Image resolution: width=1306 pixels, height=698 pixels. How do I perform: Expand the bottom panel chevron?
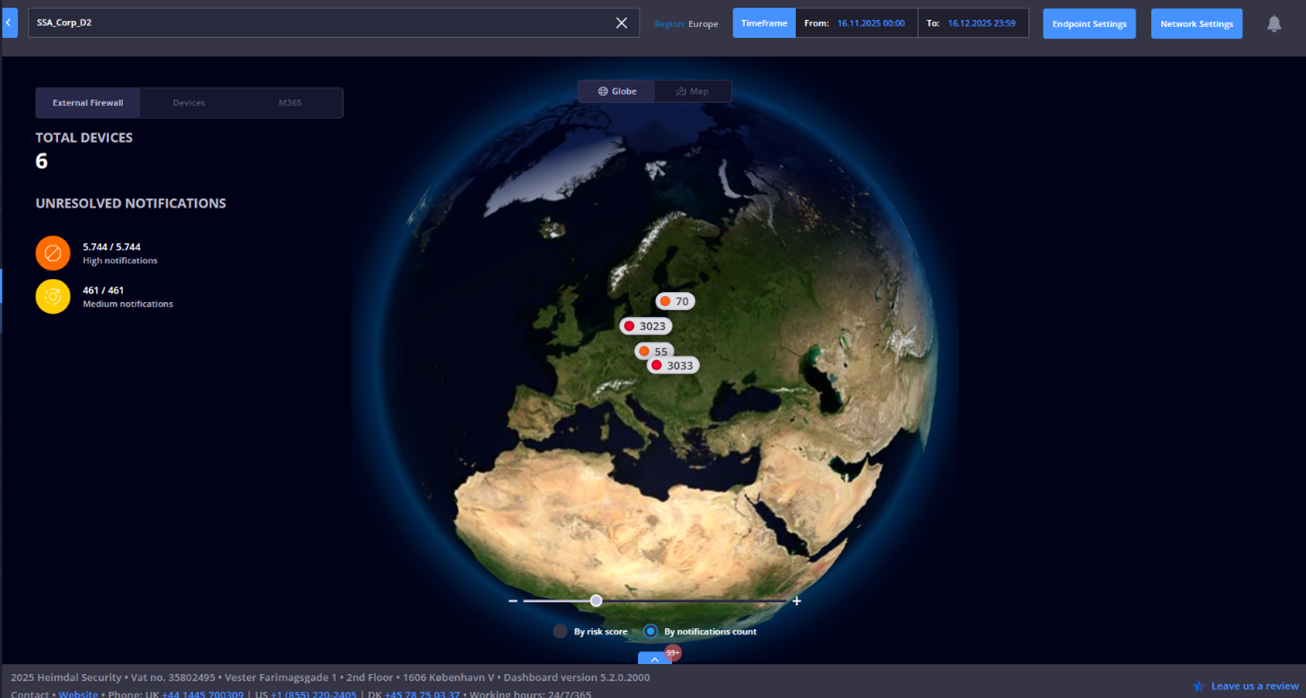point(654,659)
